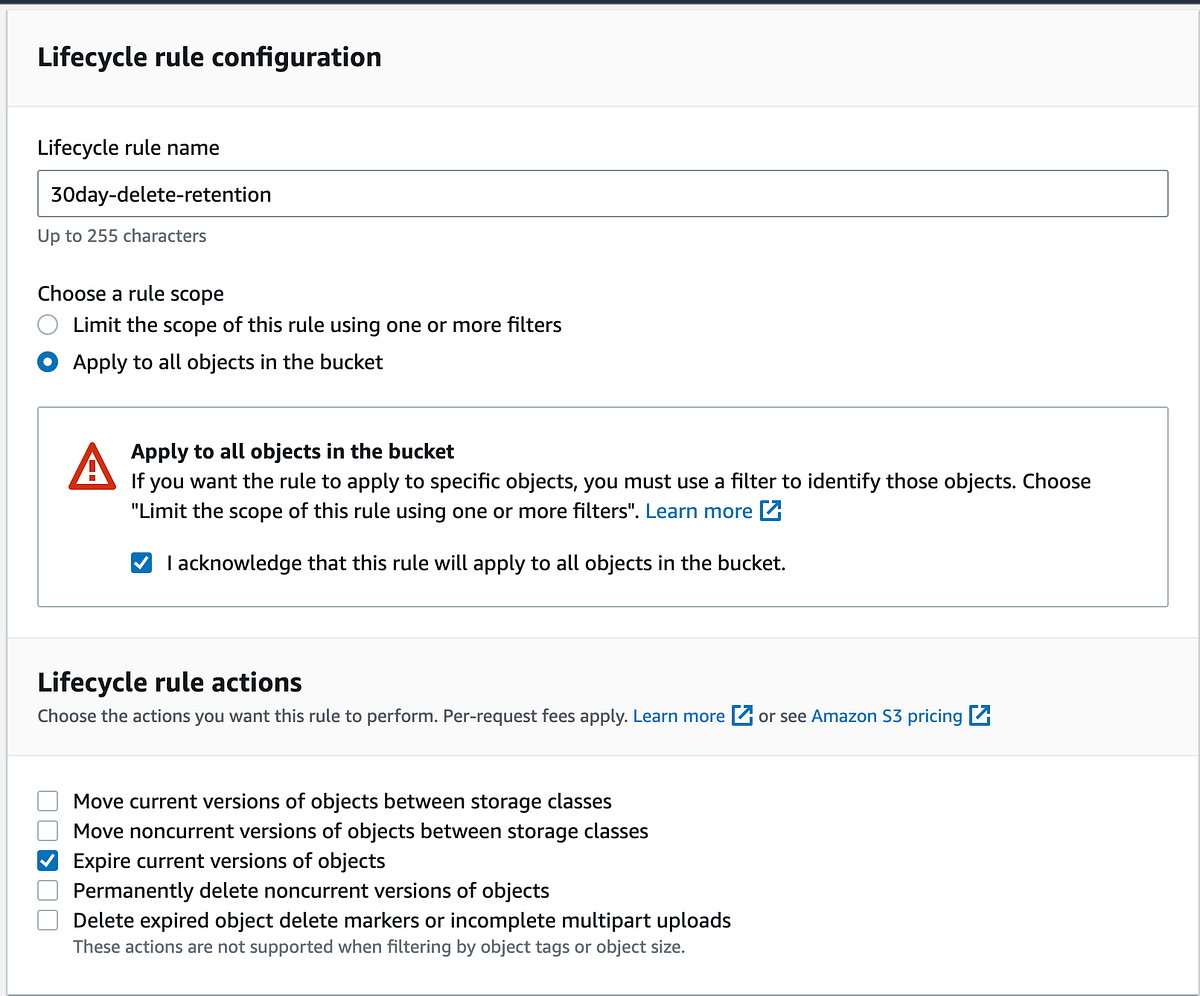1200x996 pixels.
Task: Select "Apply to all objects in the bucket"
Action: tap(47, 362)
